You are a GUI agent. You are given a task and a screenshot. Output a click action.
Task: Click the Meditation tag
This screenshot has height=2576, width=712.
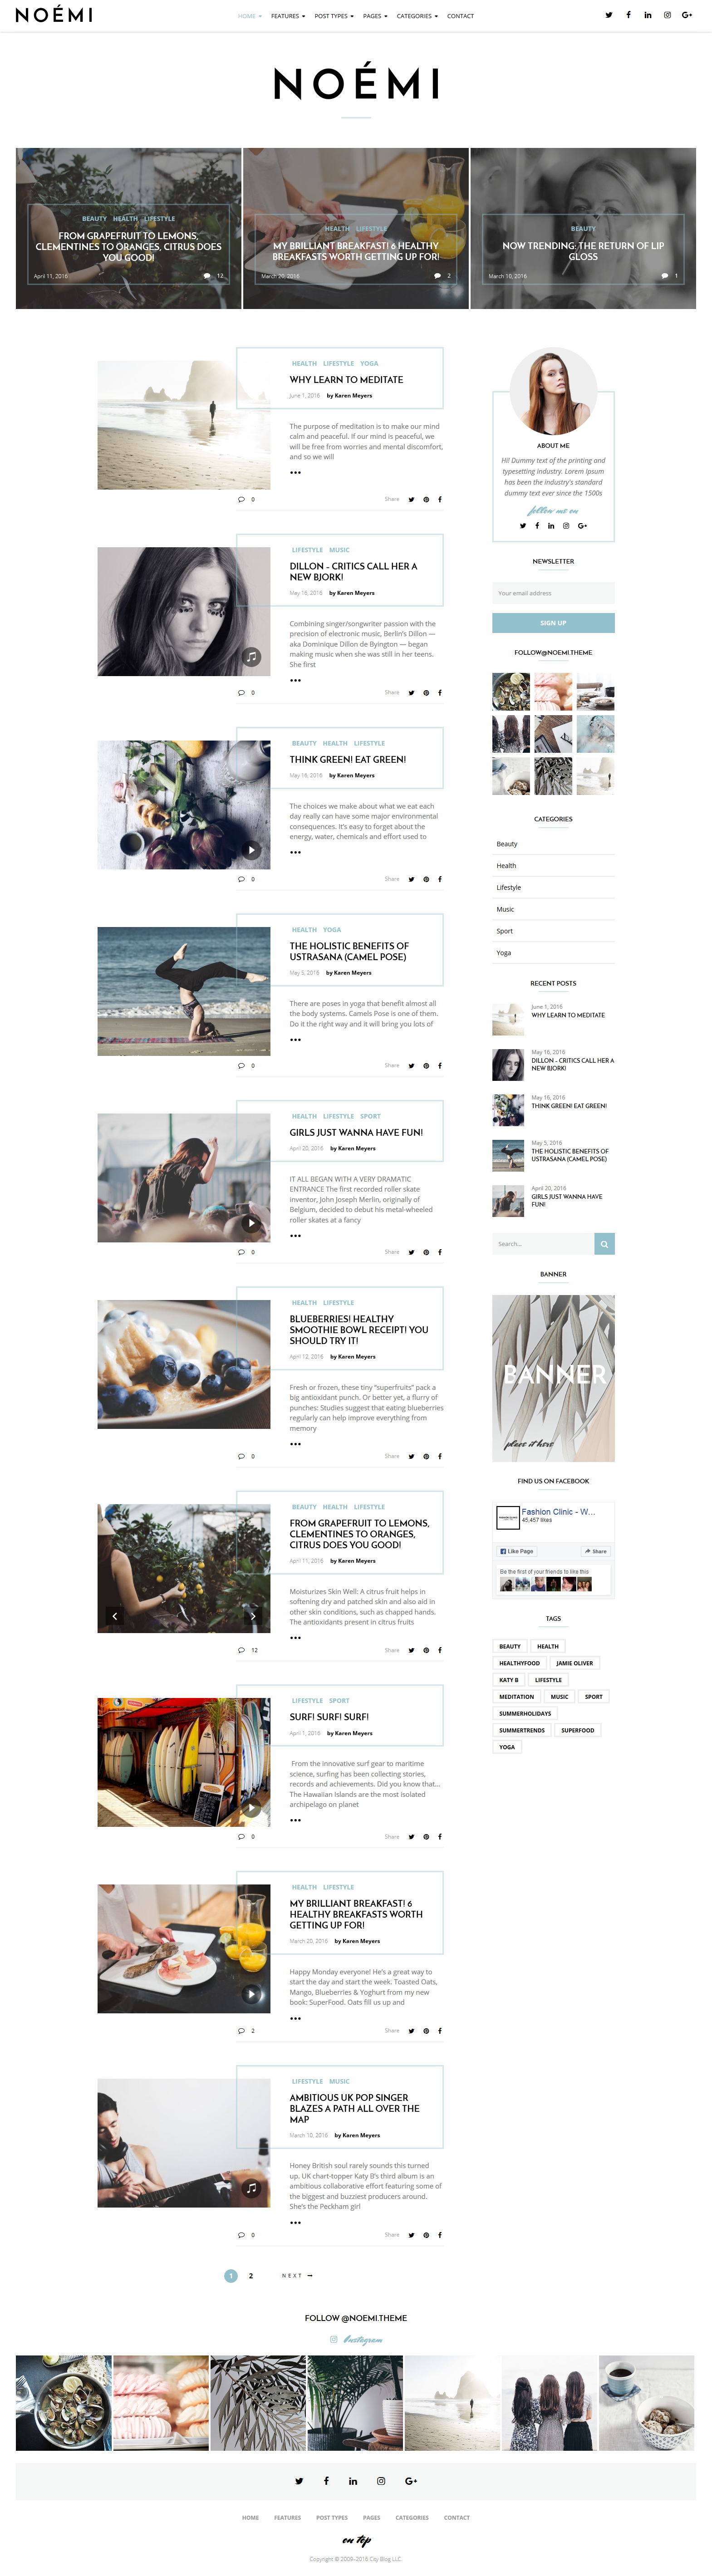click(x=517, y=1697)
